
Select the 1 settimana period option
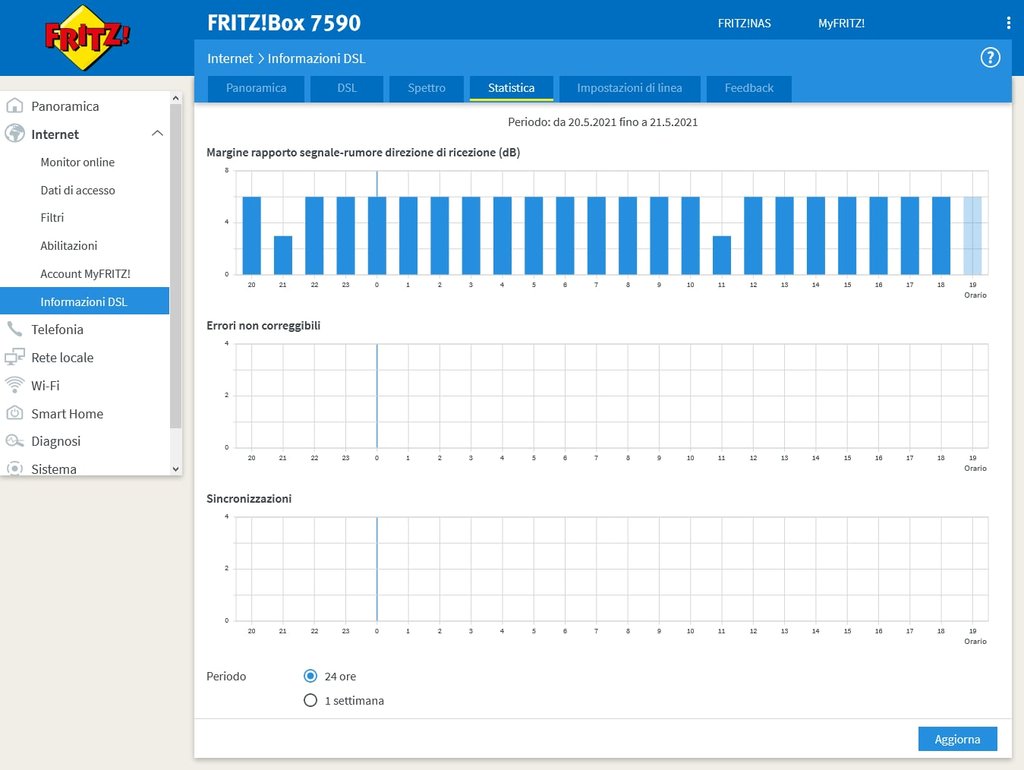click(x=310, y=700)
